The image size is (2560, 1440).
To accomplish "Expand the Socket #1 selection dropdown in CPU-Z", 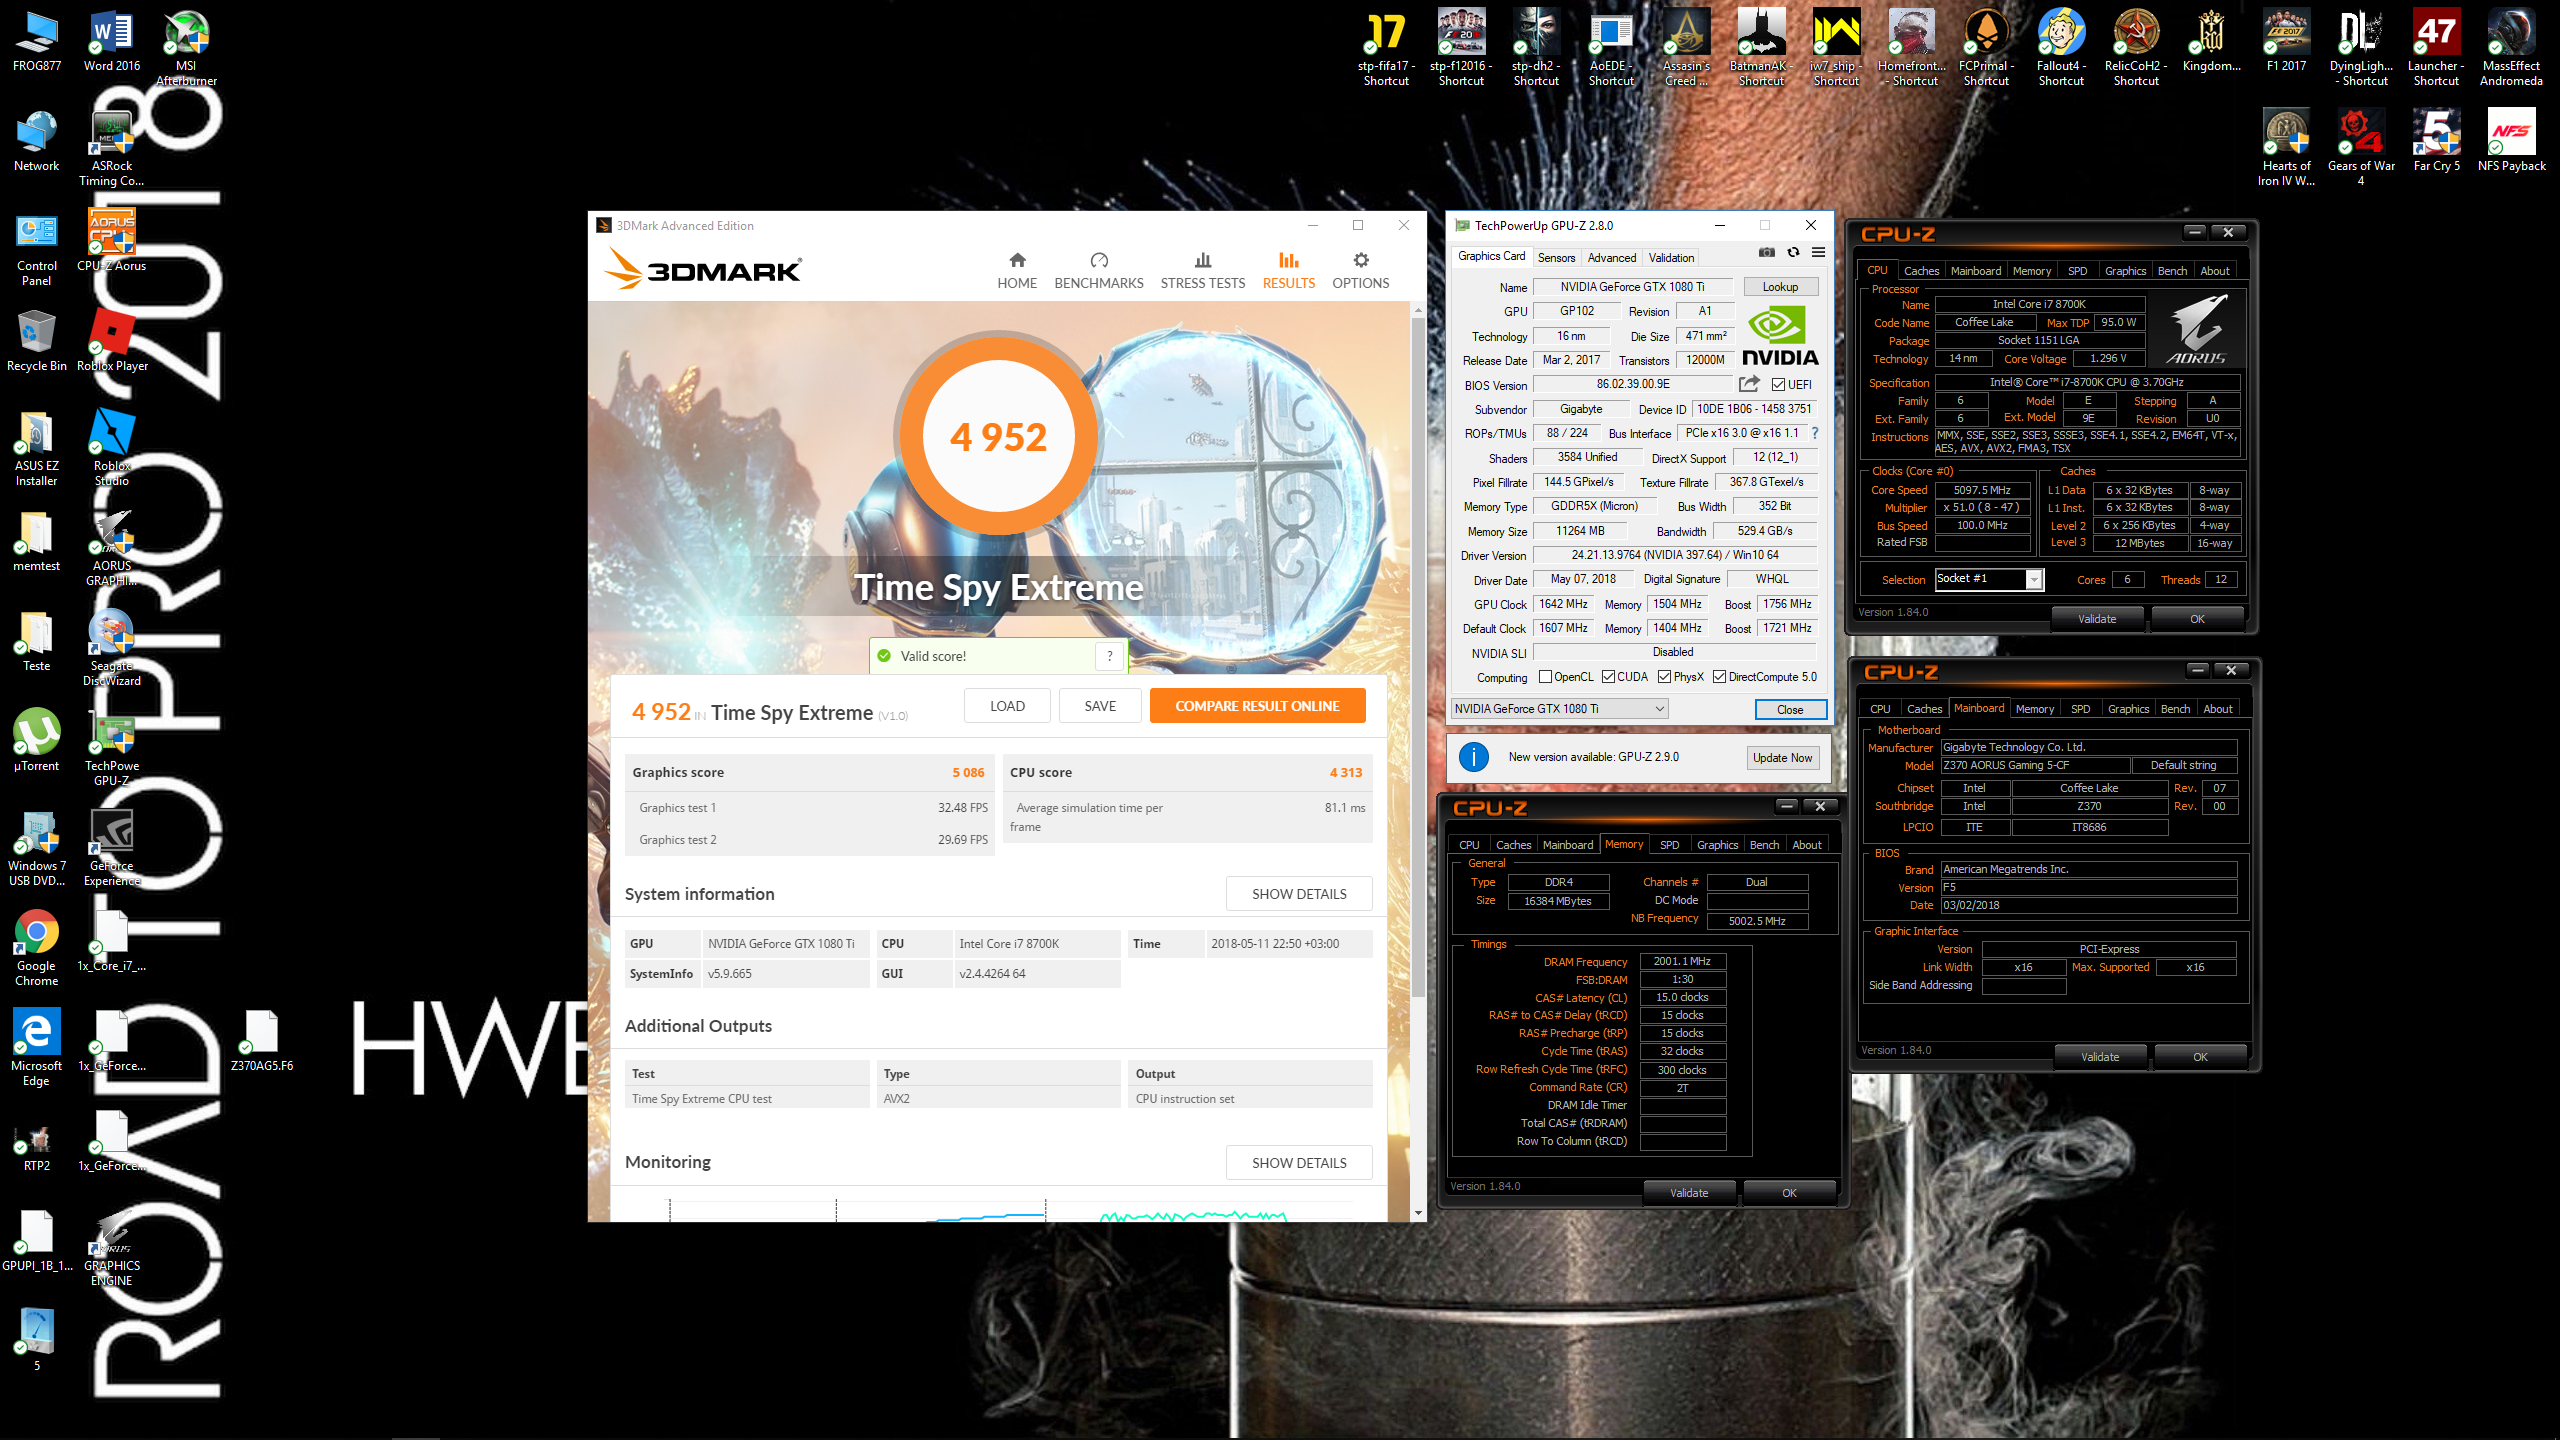I will pos(2034,579).
